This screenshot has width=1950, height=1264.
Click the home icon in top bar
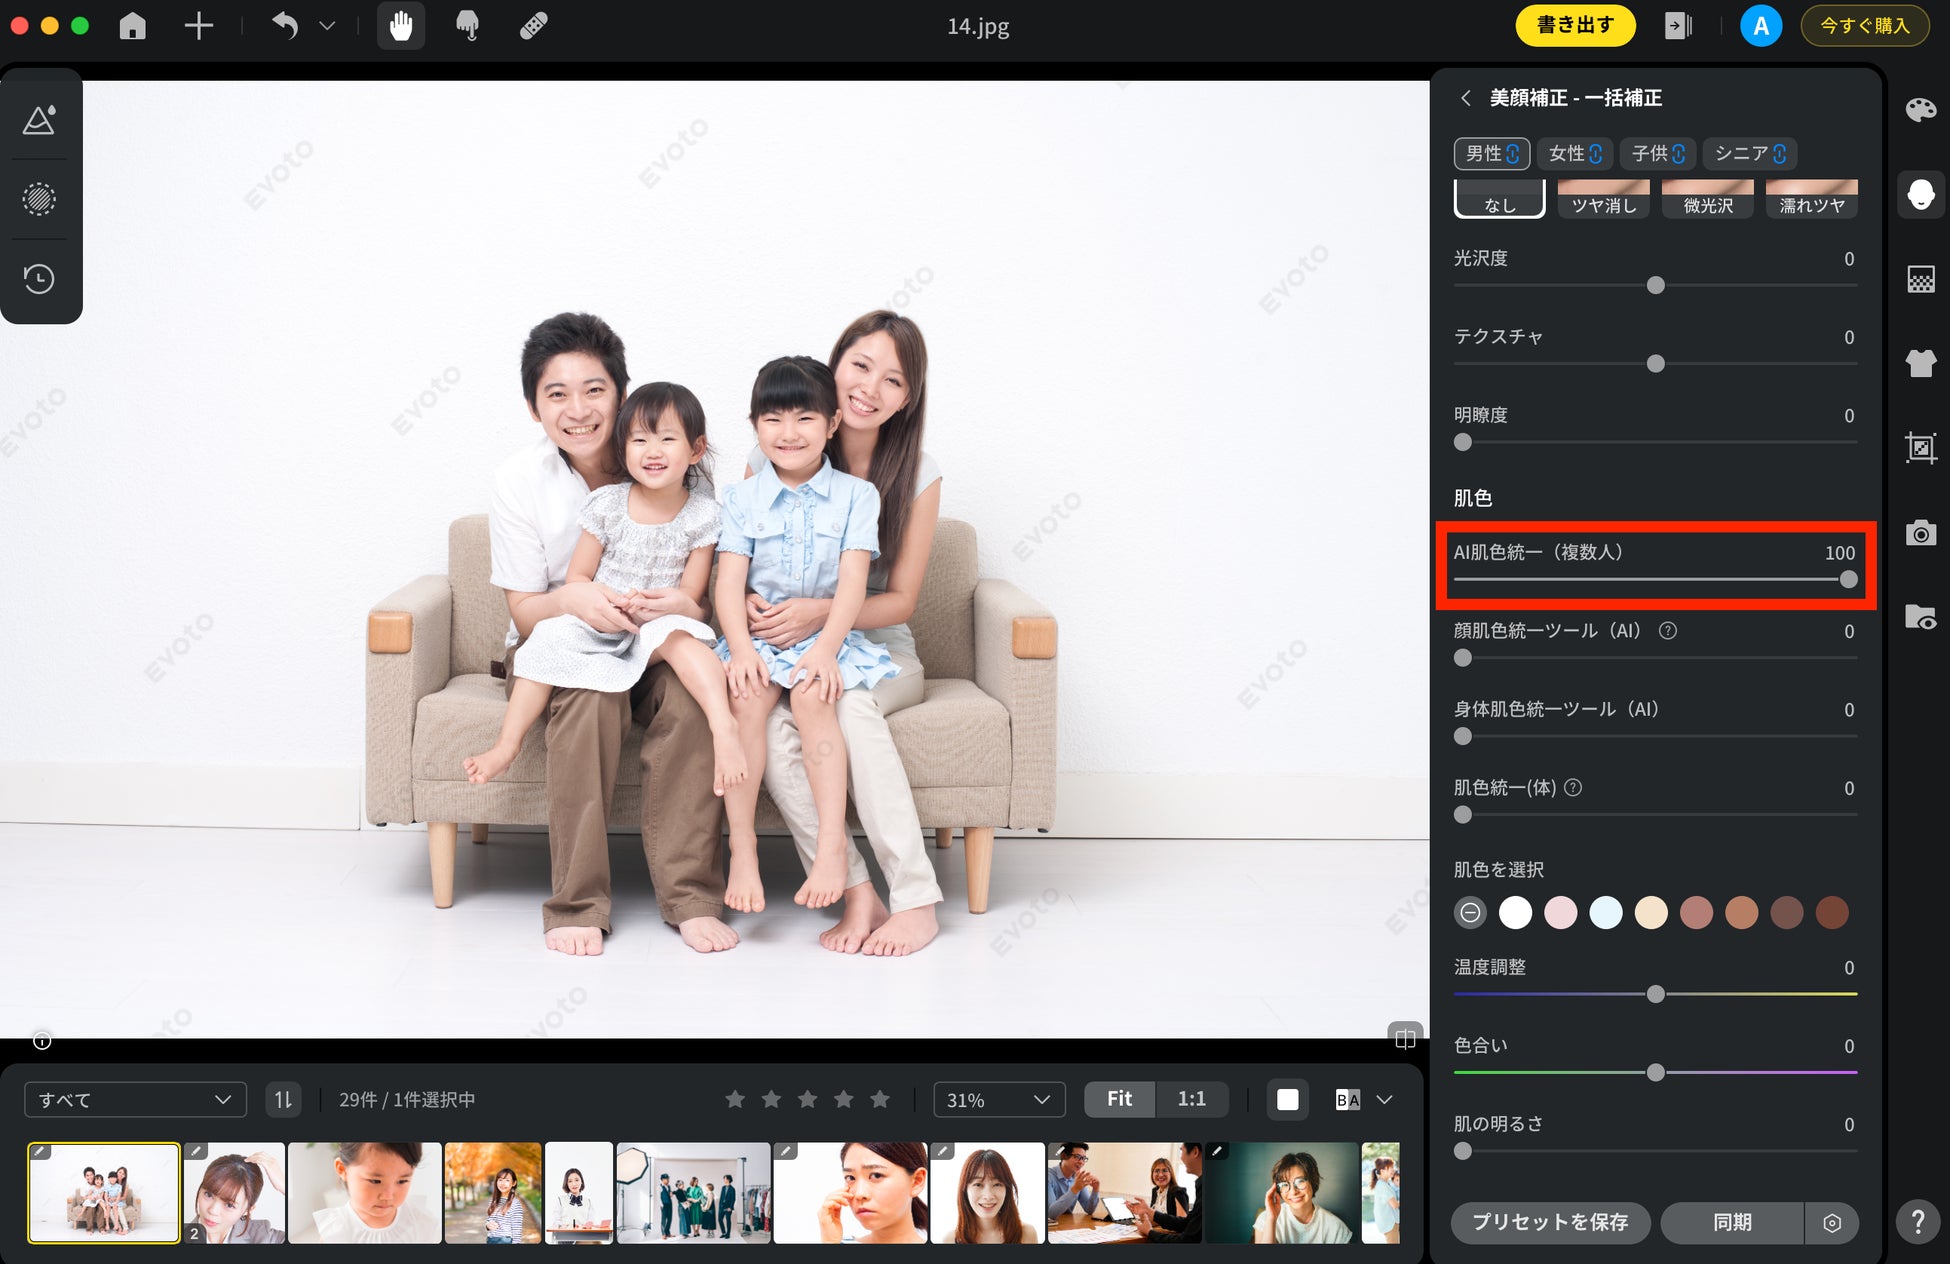tap(132, 26)
